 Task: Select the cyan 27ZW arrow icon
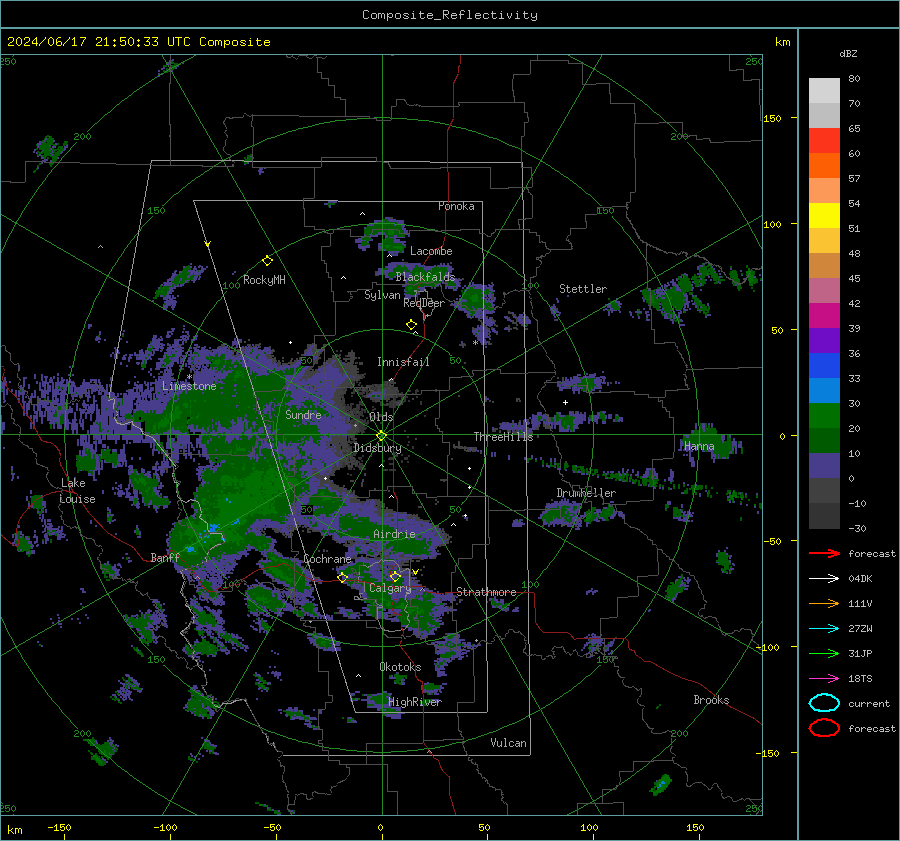(824, 629)
